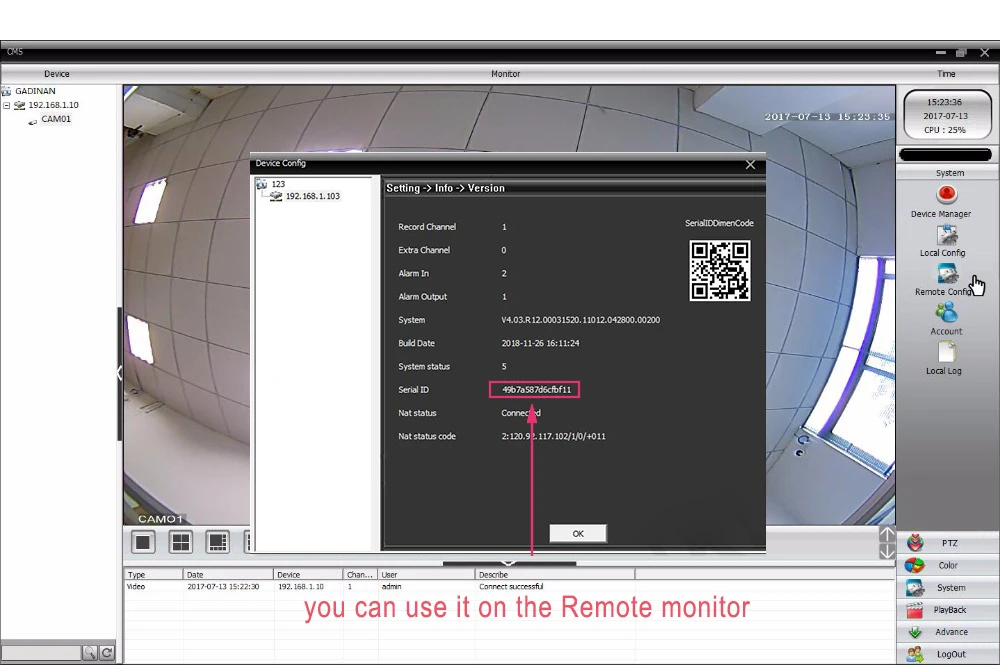Viewport: 1000px width, 665px height.
Task: Minimize the CMS window
Action: point(941,52)
